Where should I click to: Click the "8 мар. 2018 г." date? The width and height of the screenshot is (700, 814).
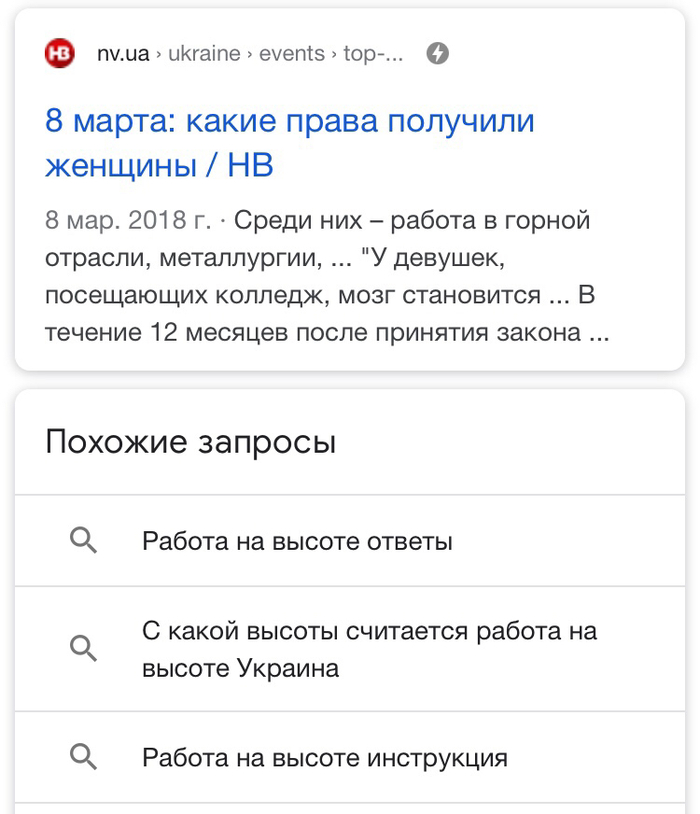point(128,220)
